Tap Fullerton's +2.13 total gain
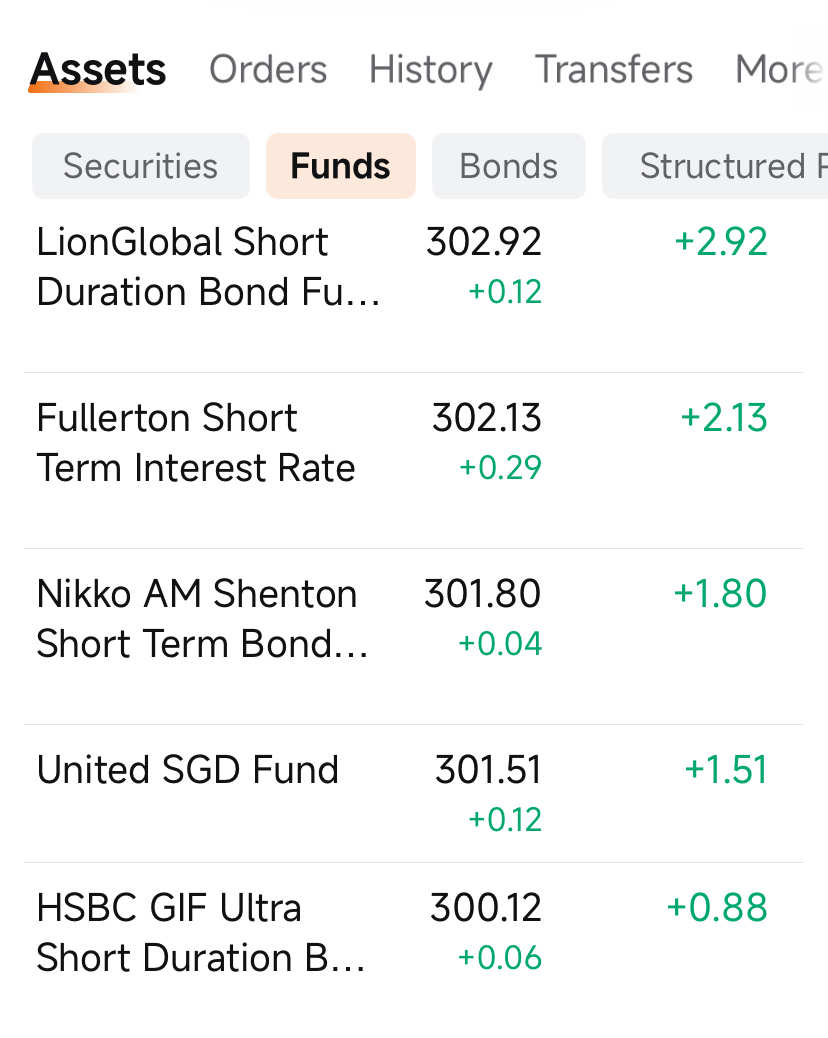This screenshot has width=828, height=1038. pyautogui.click(x=724, y=418)
